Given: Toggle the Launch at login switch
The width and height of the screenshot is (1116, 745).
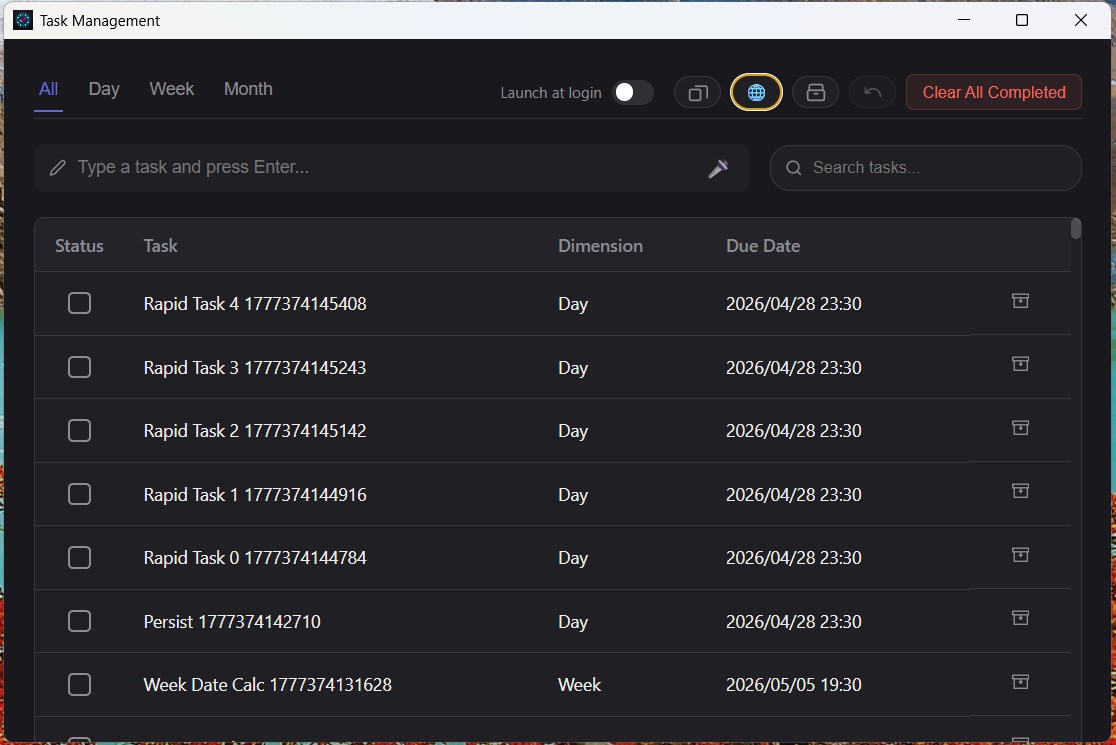Looking at the screenshot, I should point(633,93).
